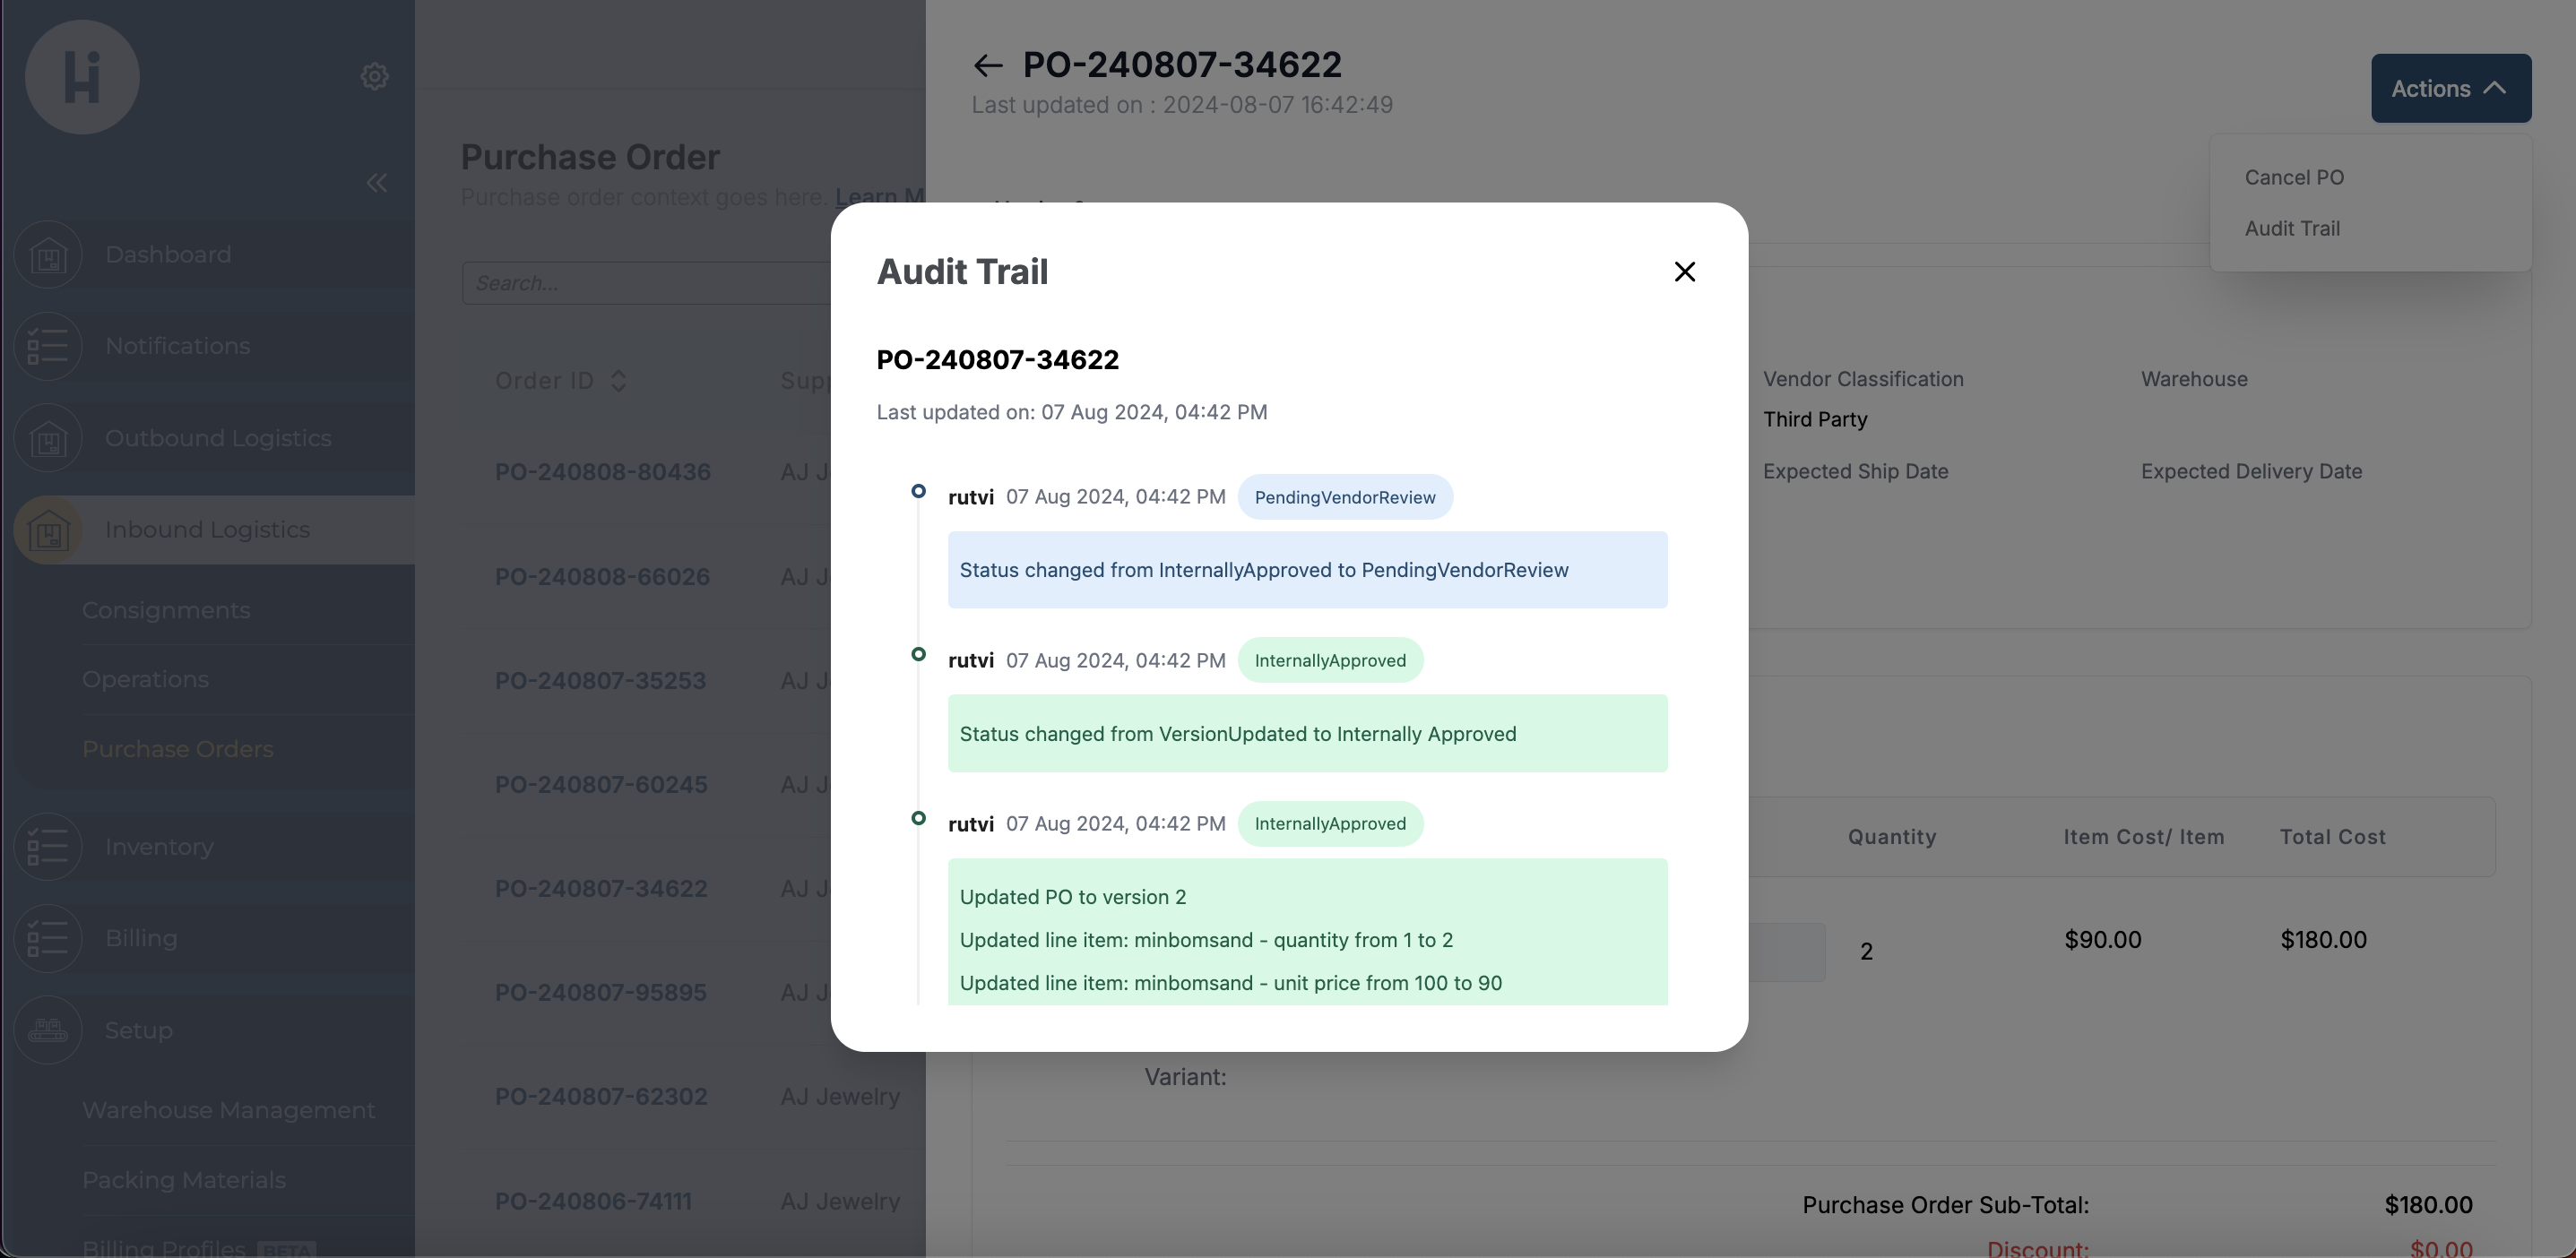Click the Outbound Logistics icon
2576x1258 pixels.
48,438
